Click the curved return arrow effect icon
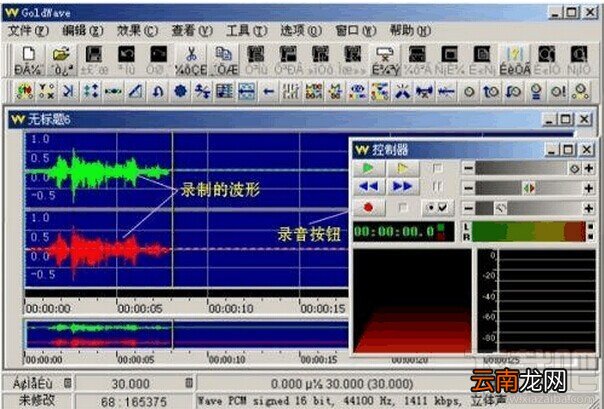The height and width of the screenshot is (409, 604). 158,92
